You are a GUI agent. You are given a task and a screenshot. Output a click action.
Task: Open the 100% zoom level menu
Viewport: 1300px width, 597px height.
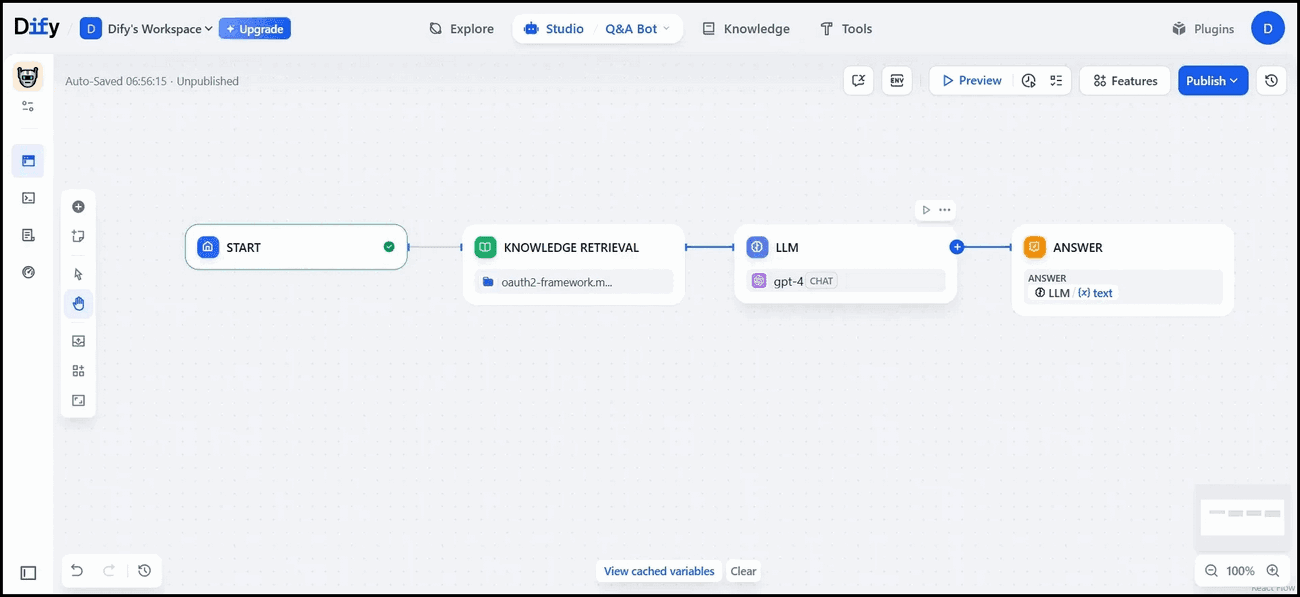click(1241, 571)
